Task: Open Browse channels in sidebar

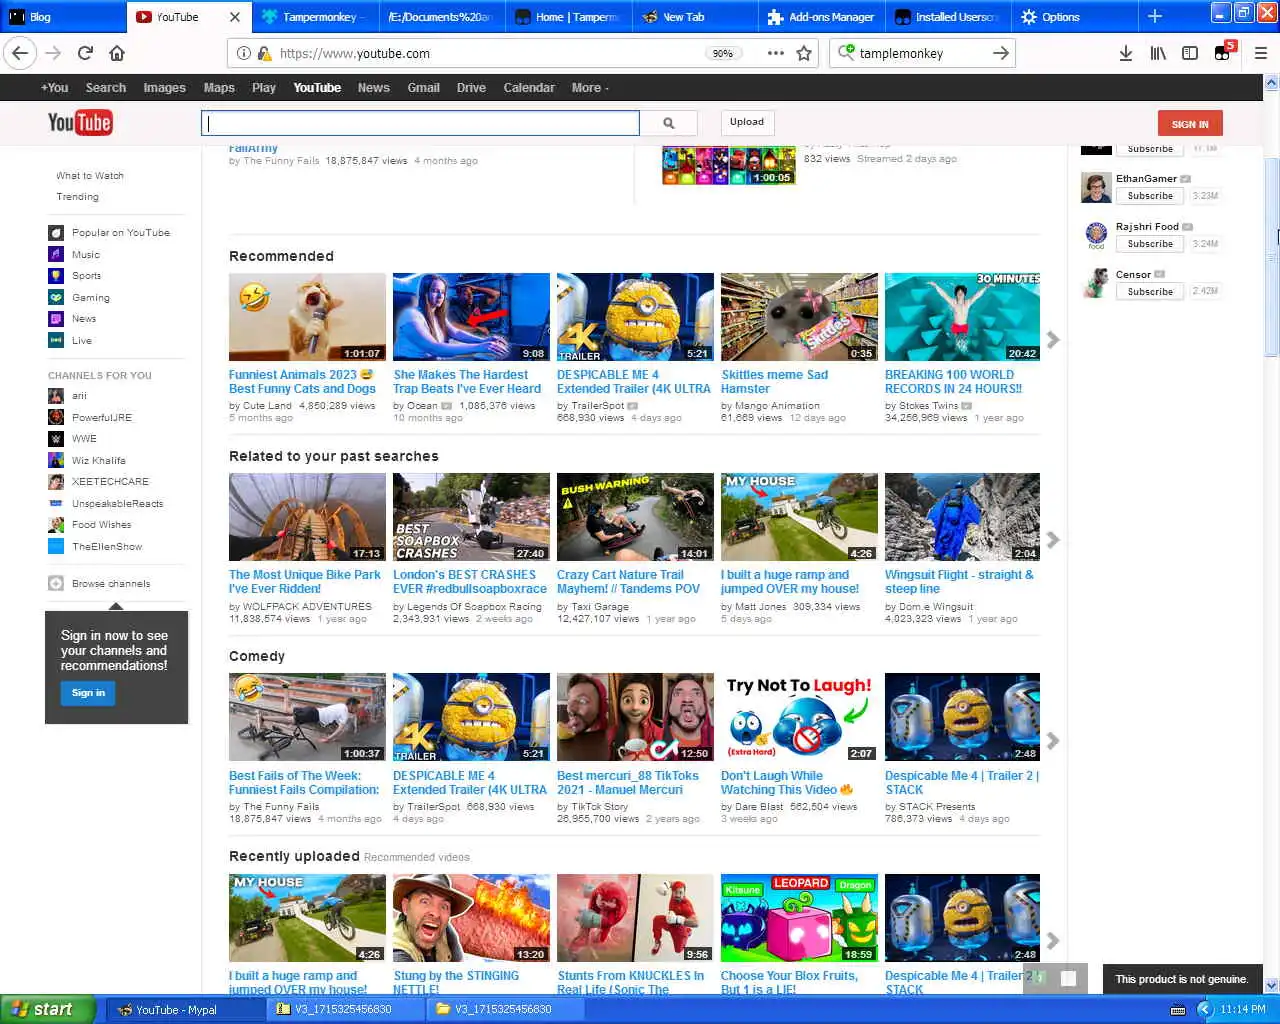Action: pos(110,584)
